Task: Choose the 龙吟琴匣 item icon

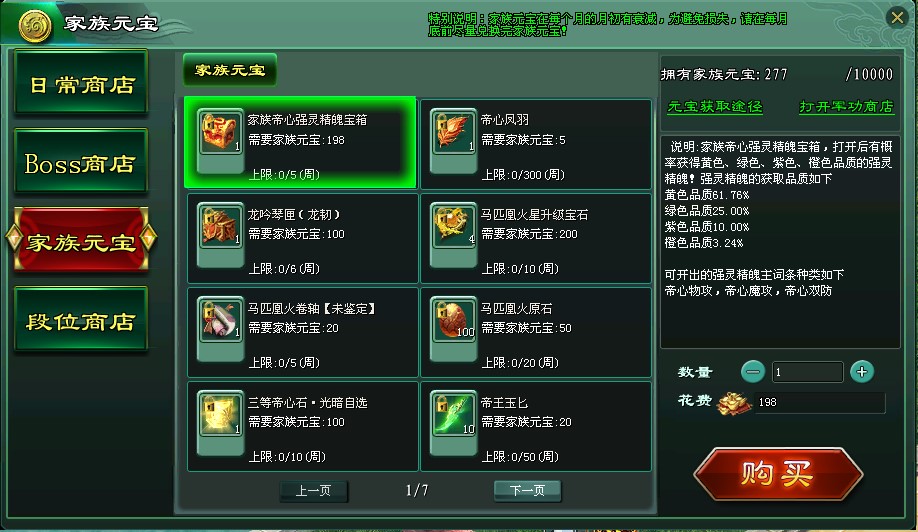Action: click(220, 226)
